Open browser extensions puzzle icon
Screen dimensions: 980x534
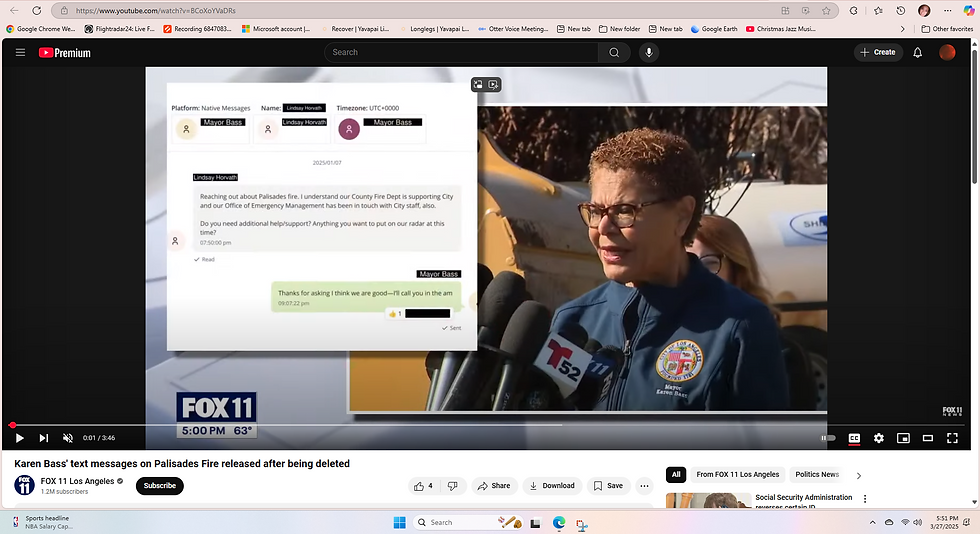[854, 11]
